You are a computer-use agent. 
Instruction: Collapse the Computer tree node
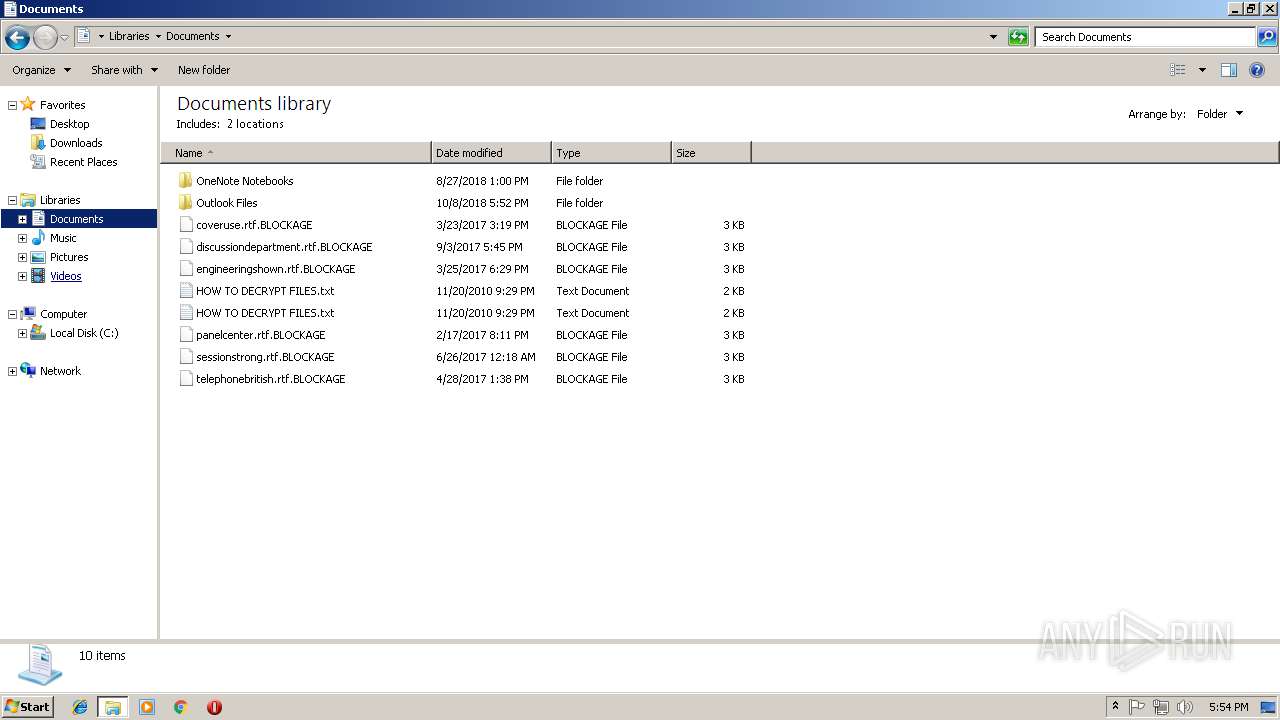12,314
